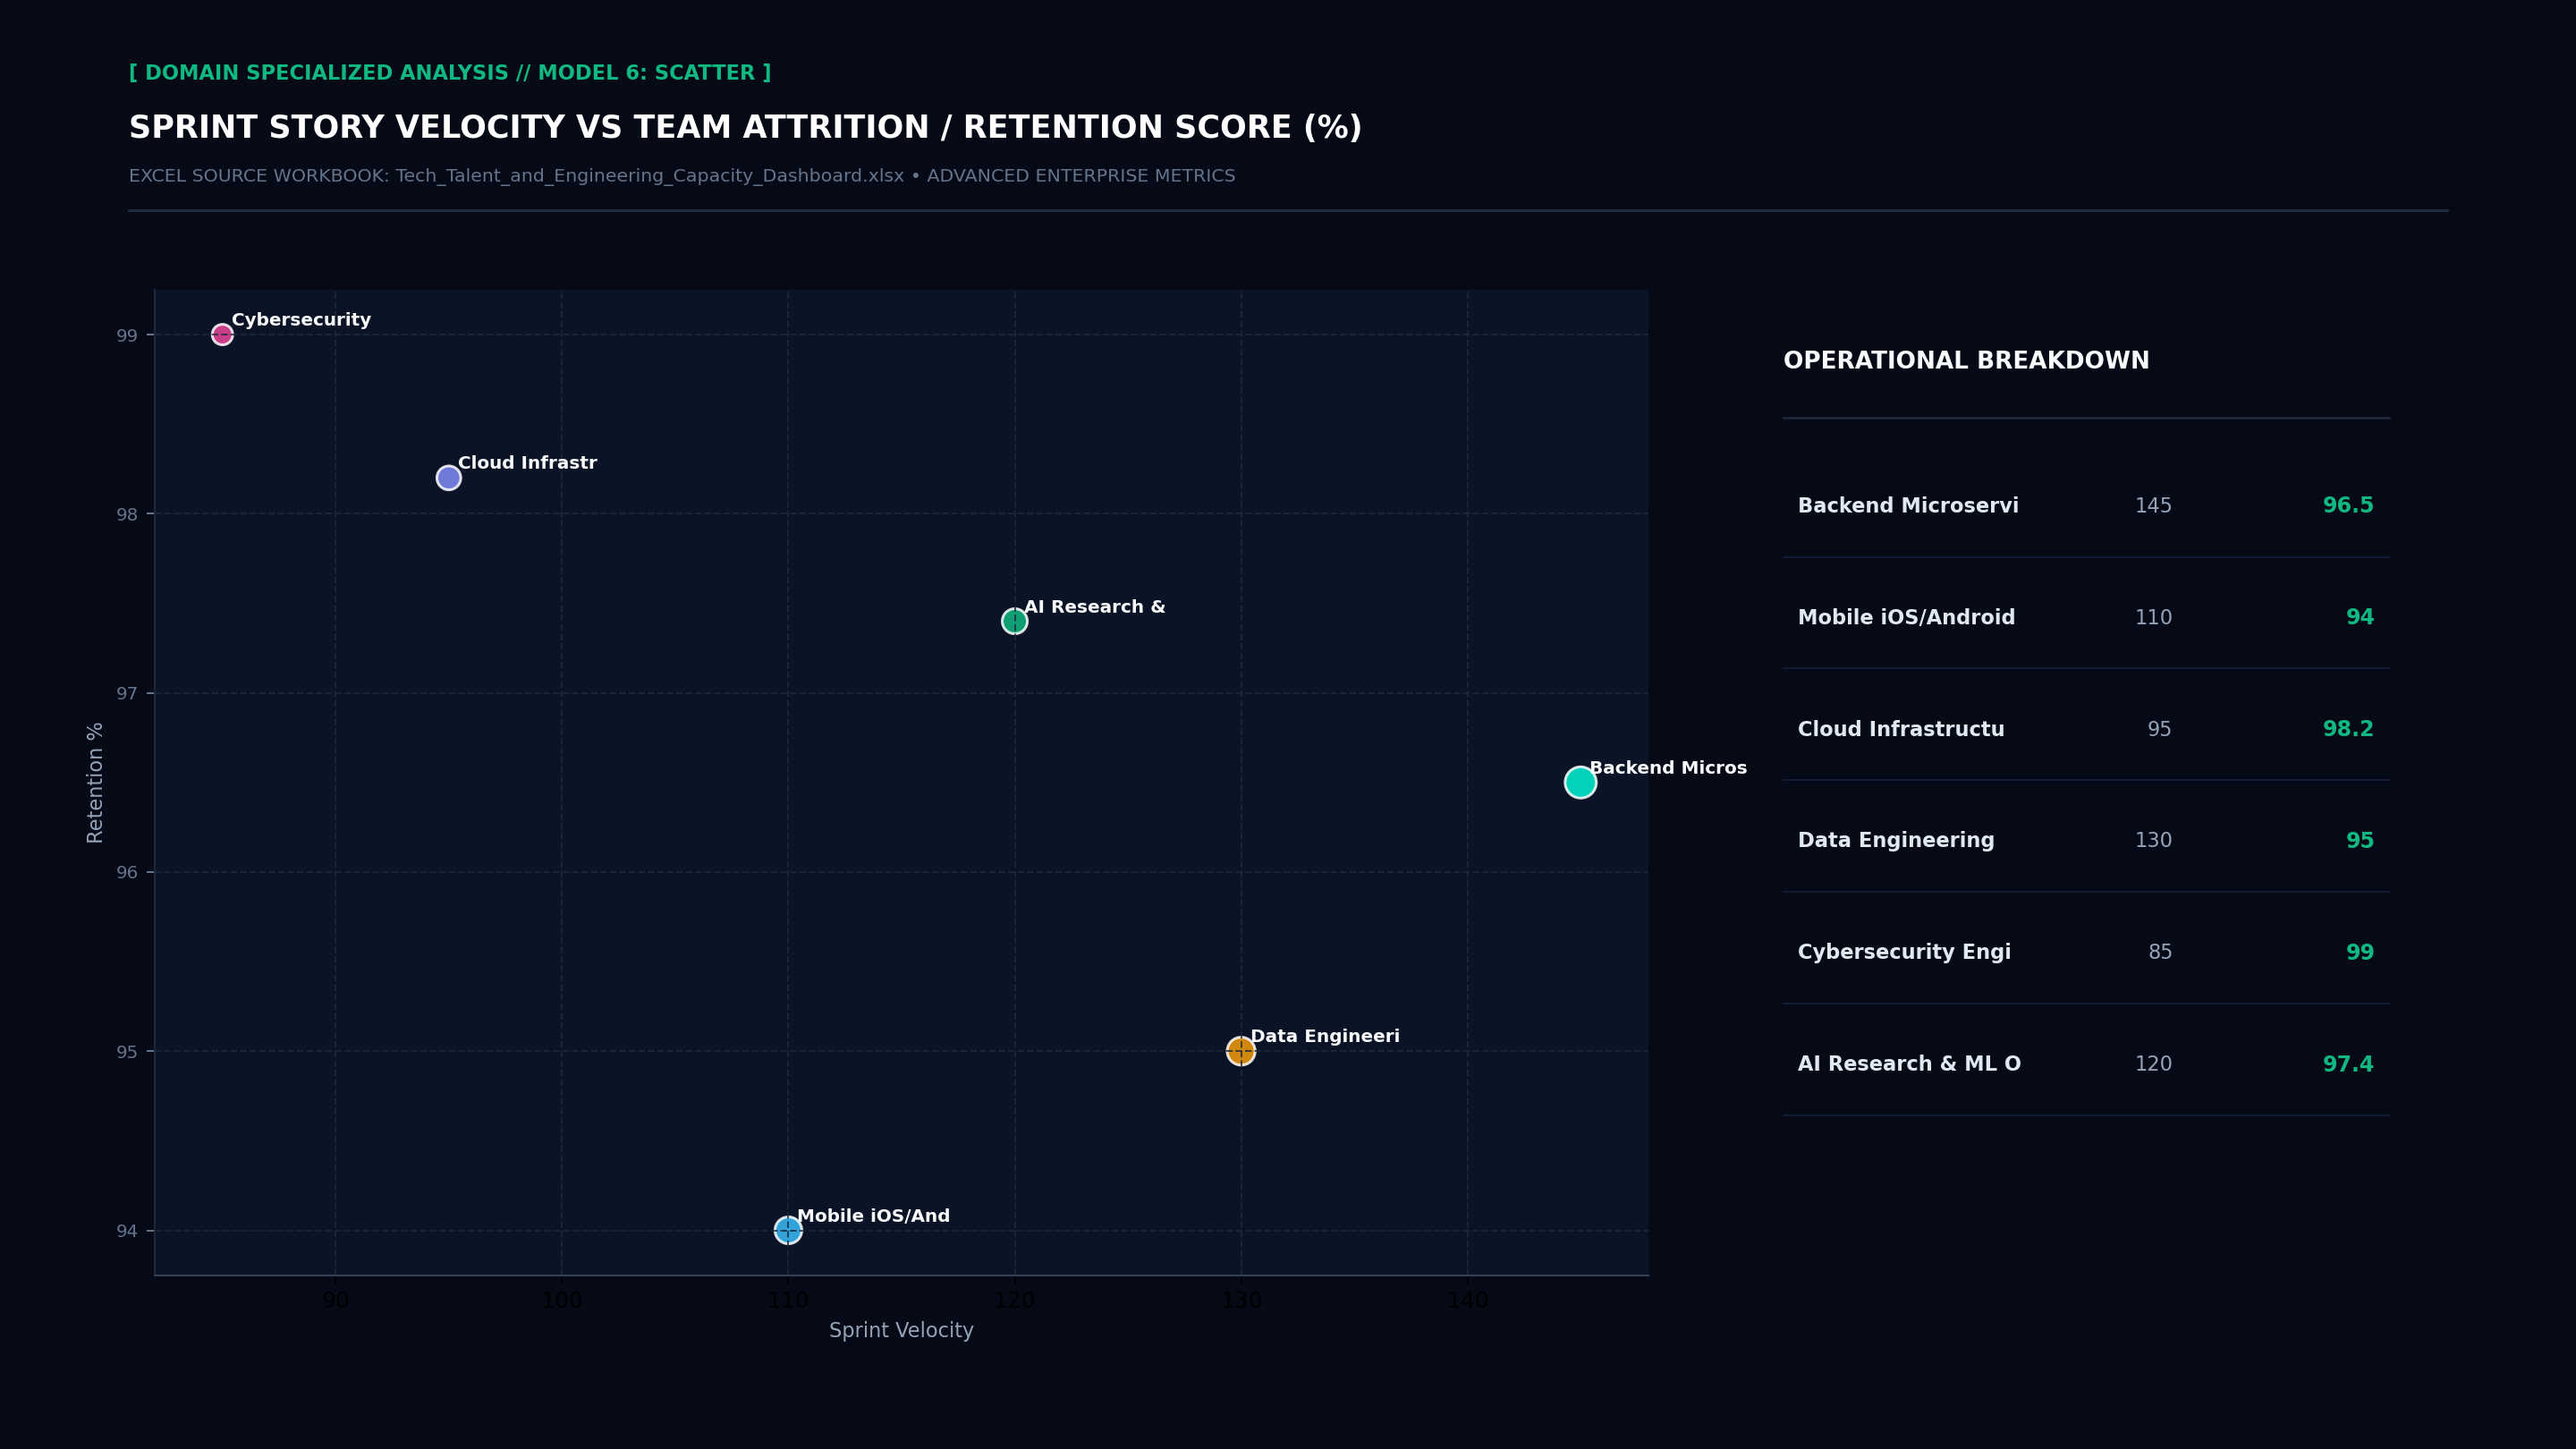Select the purple Cloud Infrastr data point
The height and width of the screenshot is (1449, 2576).
(x=449, y=478)
